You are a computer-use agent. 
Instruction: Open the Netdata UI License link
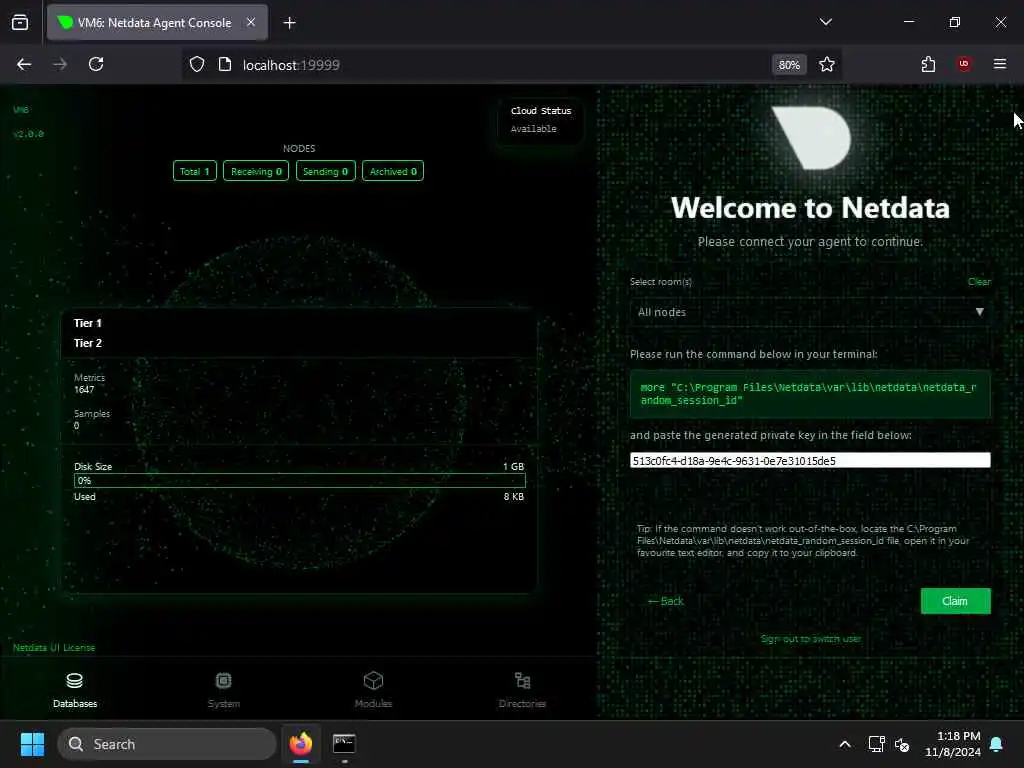(54, 647)
